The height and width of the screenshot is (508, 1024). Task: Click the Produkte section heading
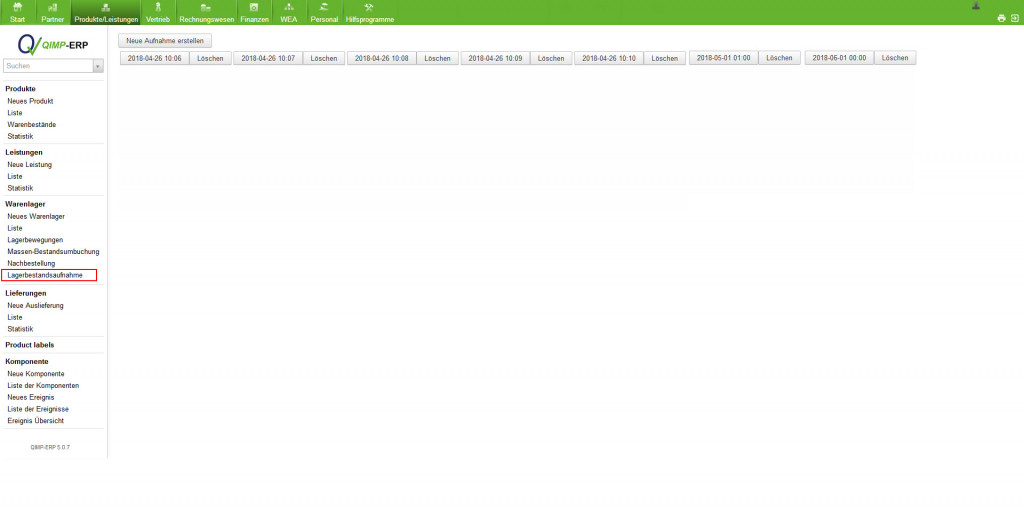tap(20, 88)
